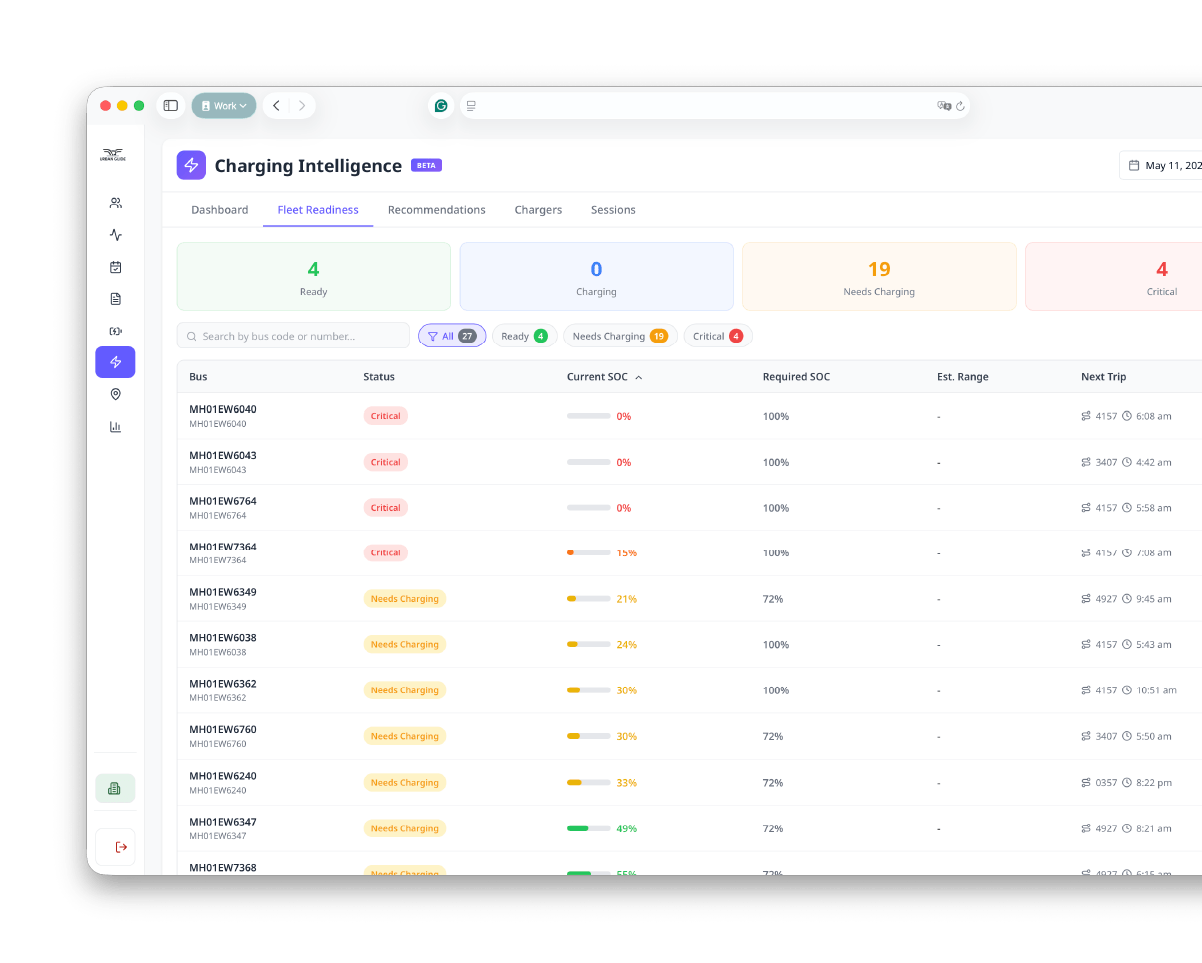Image resolution: width=1202 pixels, height=963 pixels.
Task: Reload the page with refresh icon
Action: tap(960, 106)
